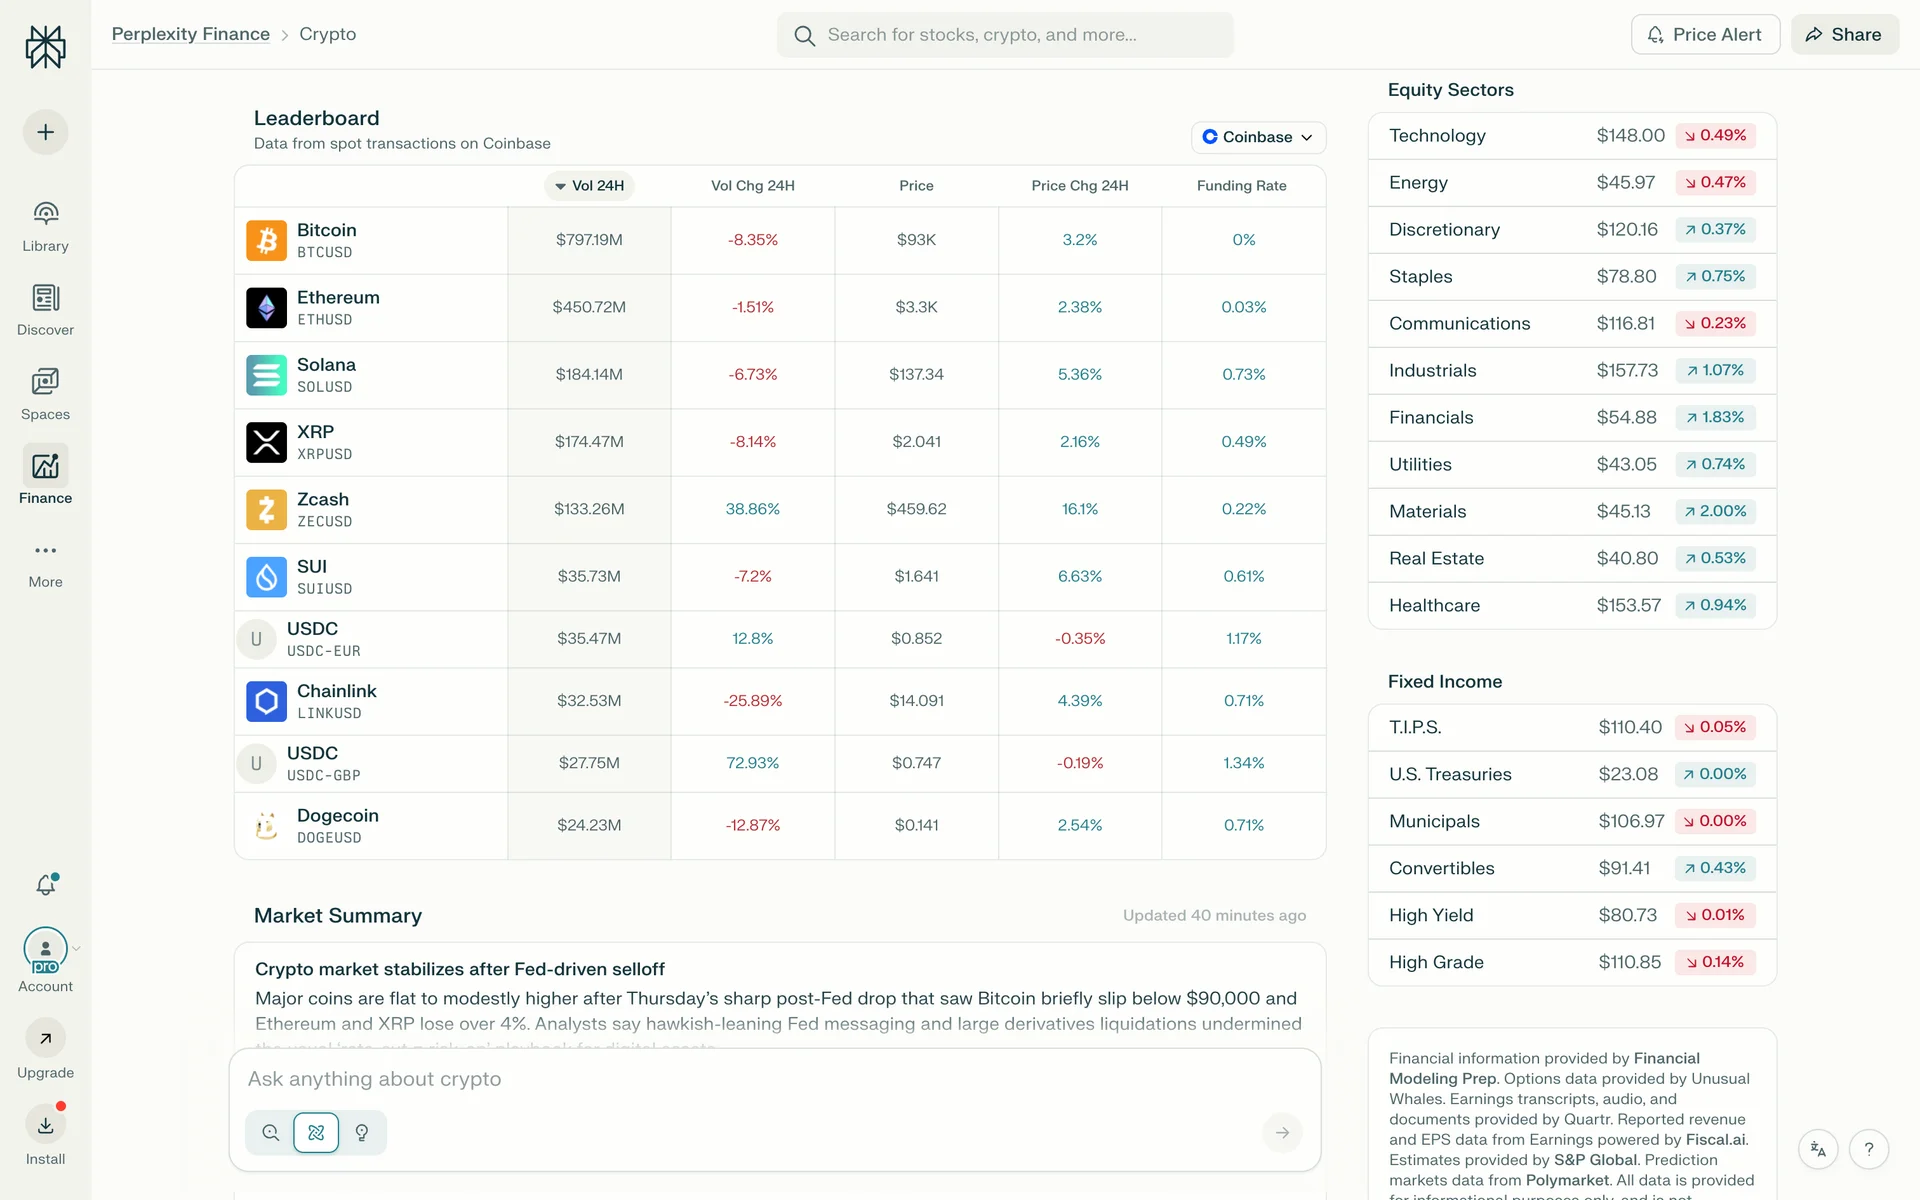The height and width of the screenshot is (1200, 1920).
Task: Click the notifications bell icon
Action: (45, 885)
